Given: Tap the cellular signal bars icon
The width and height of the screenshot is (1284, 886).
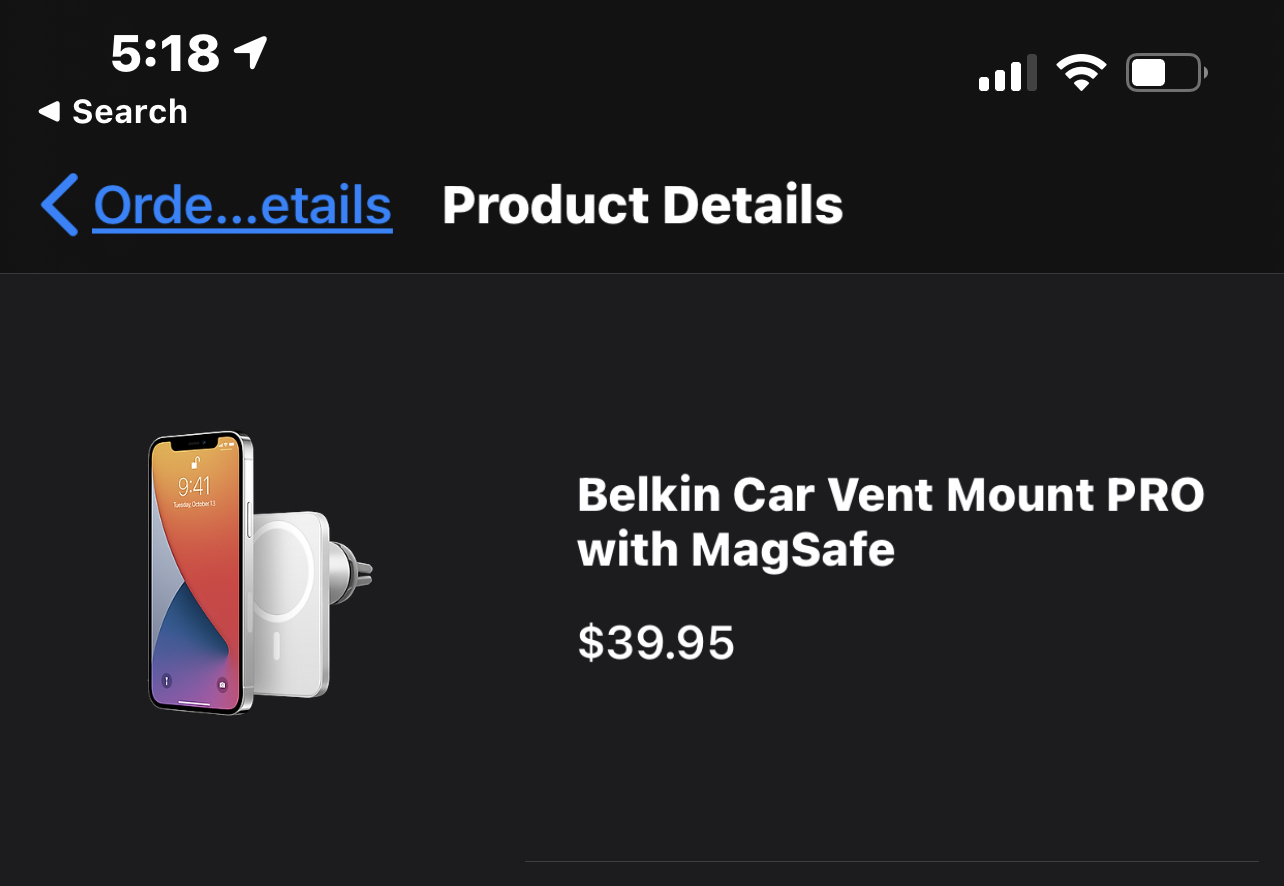Looking at the screenshot, I should point(1006,75).
